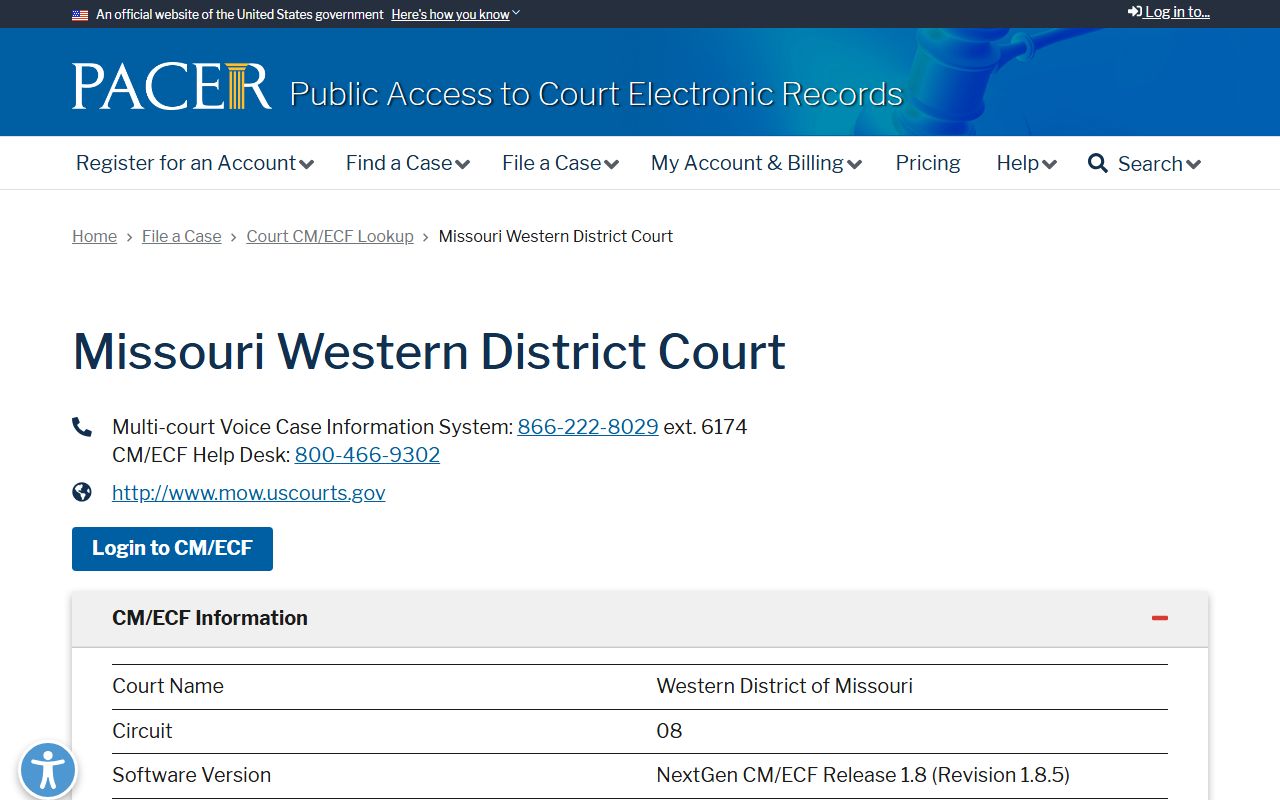The height and width of the screenshot is (800, 1280).
Task: Open File a Case menu
Action: 560,163
